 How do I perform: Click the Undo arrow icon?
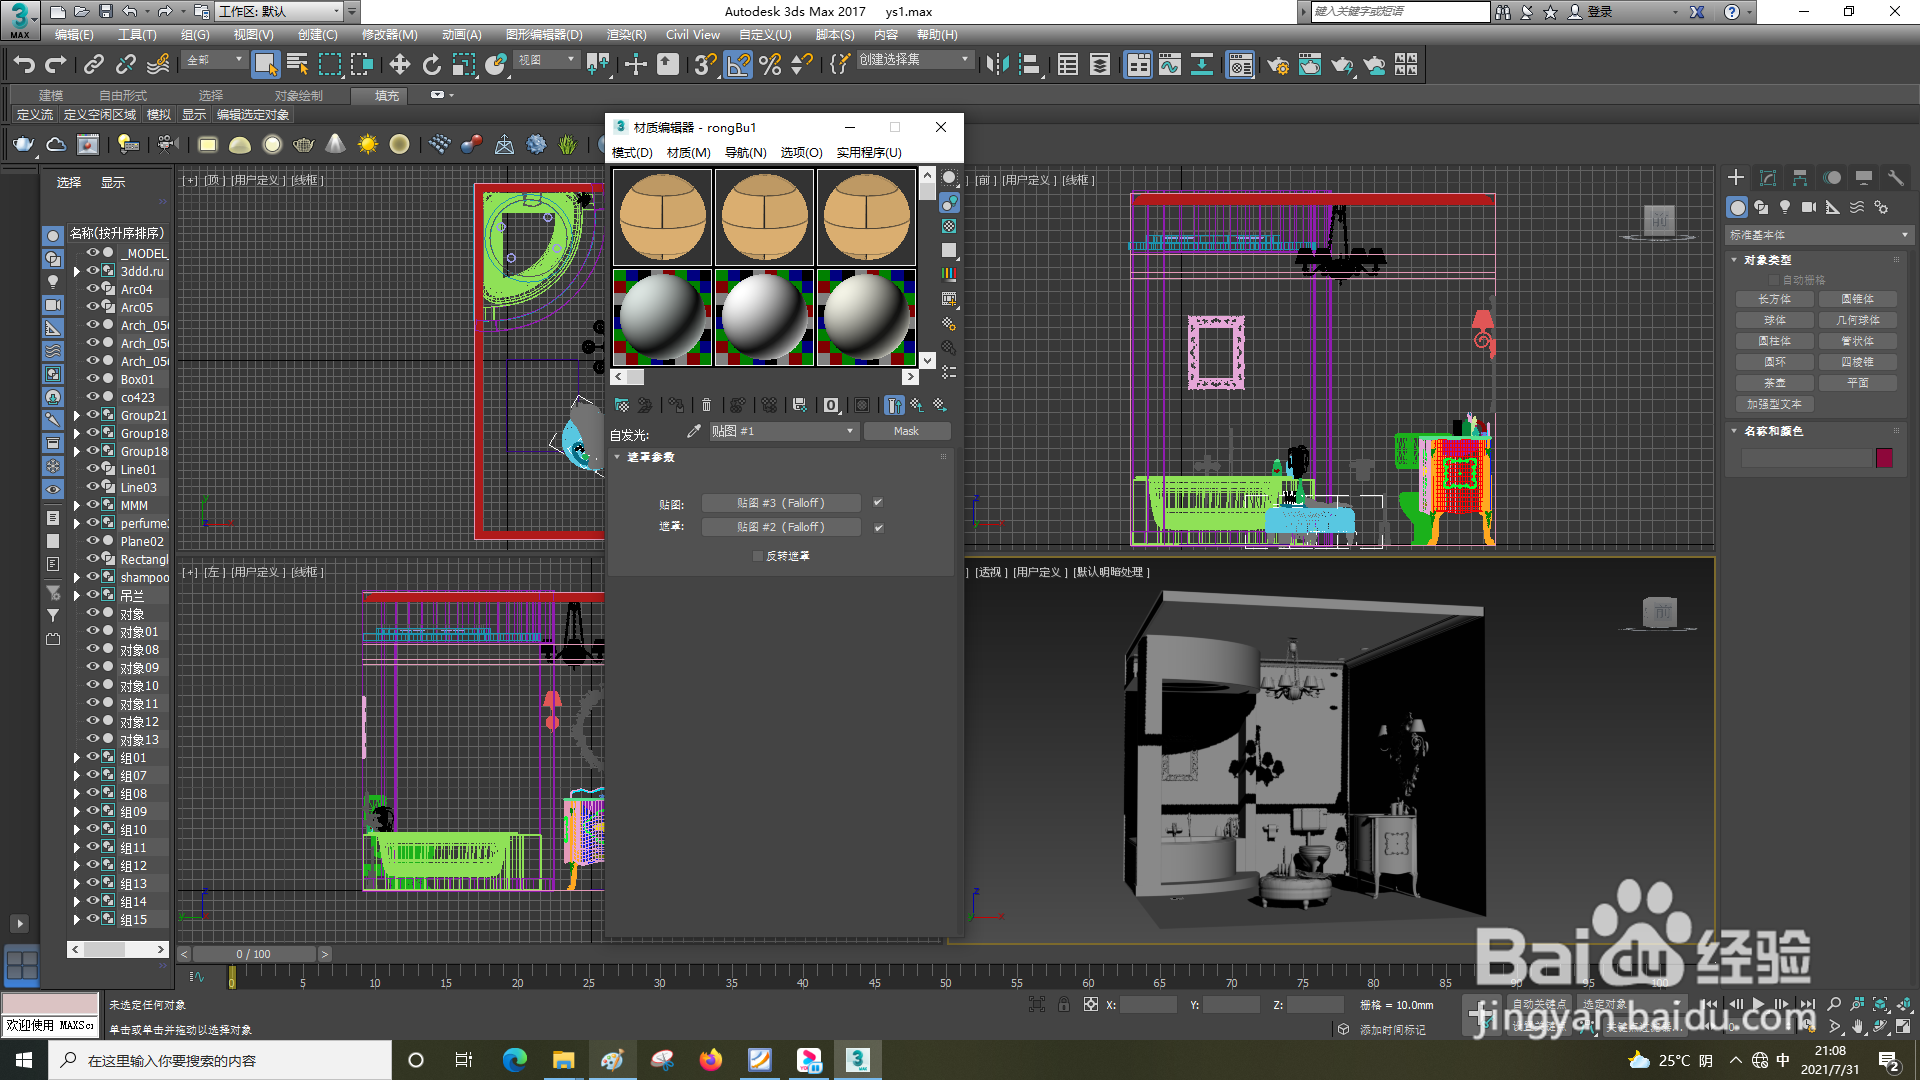point(23,65)
